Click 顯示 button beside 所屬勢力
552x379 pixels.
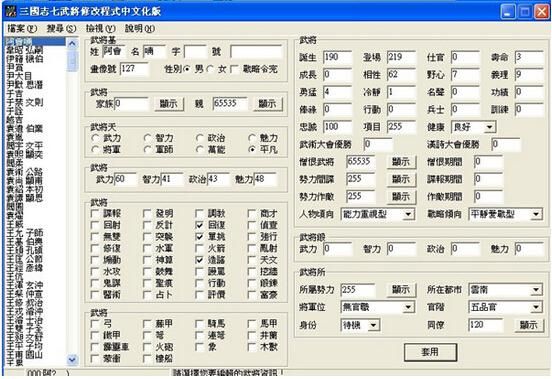[401, 290]
